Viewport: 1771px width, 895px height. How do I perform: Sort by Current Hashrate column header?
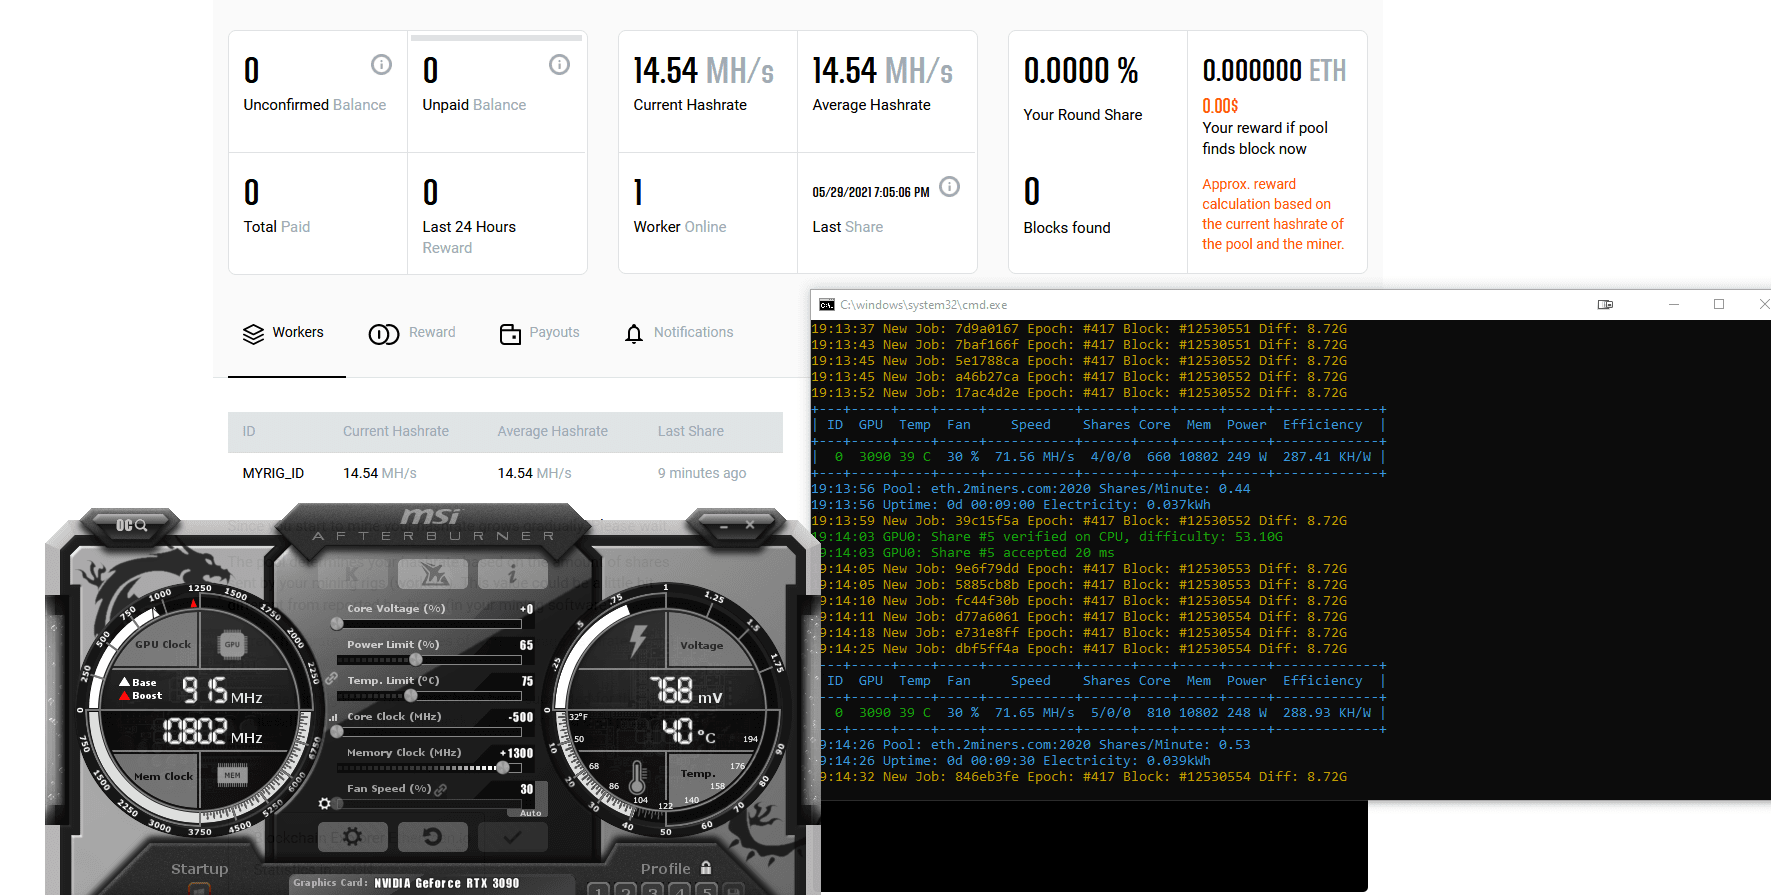point(396,431)
